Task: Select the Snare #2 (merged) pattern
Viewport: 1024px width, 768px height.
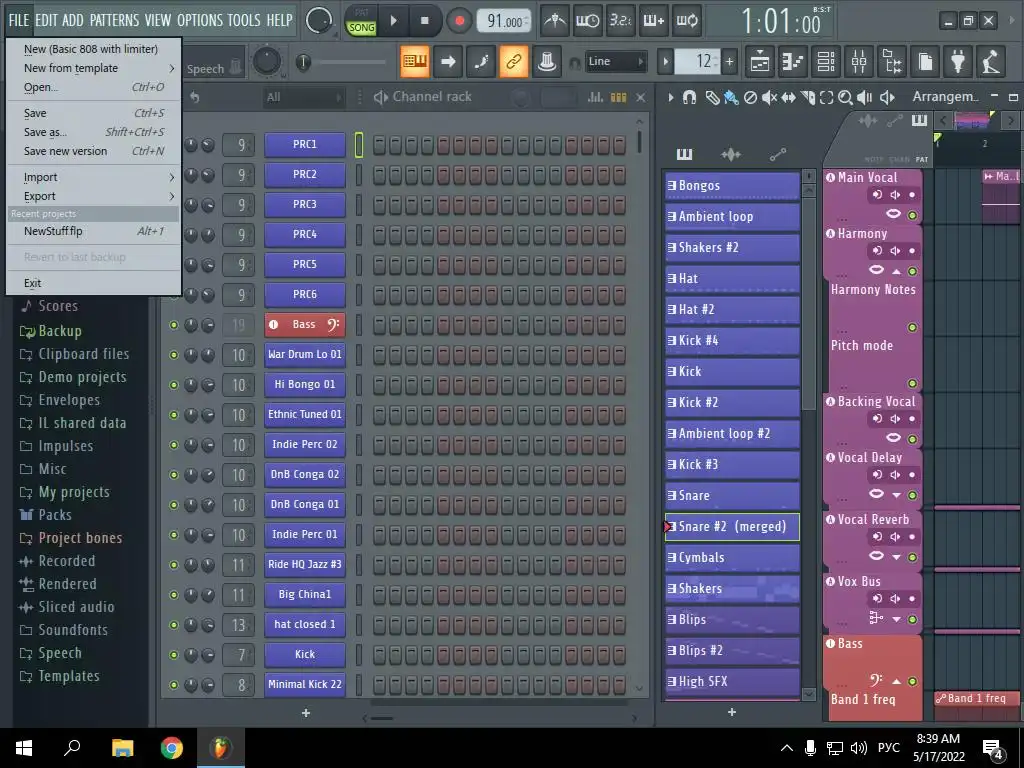Action: 731,526
